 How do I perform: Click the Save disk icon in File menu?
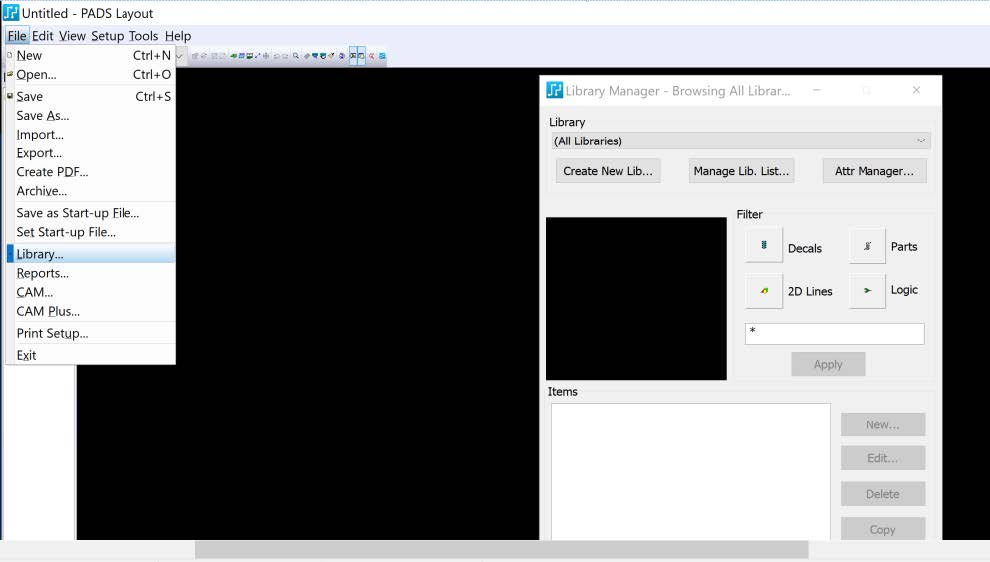9,96
